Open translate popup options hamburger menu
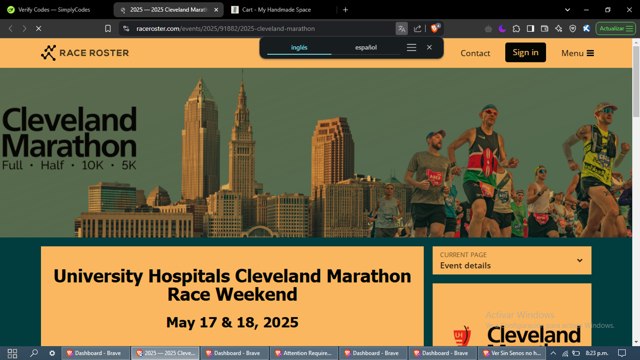The width and height of the screenshot is (640, 360). click(411, 47)
